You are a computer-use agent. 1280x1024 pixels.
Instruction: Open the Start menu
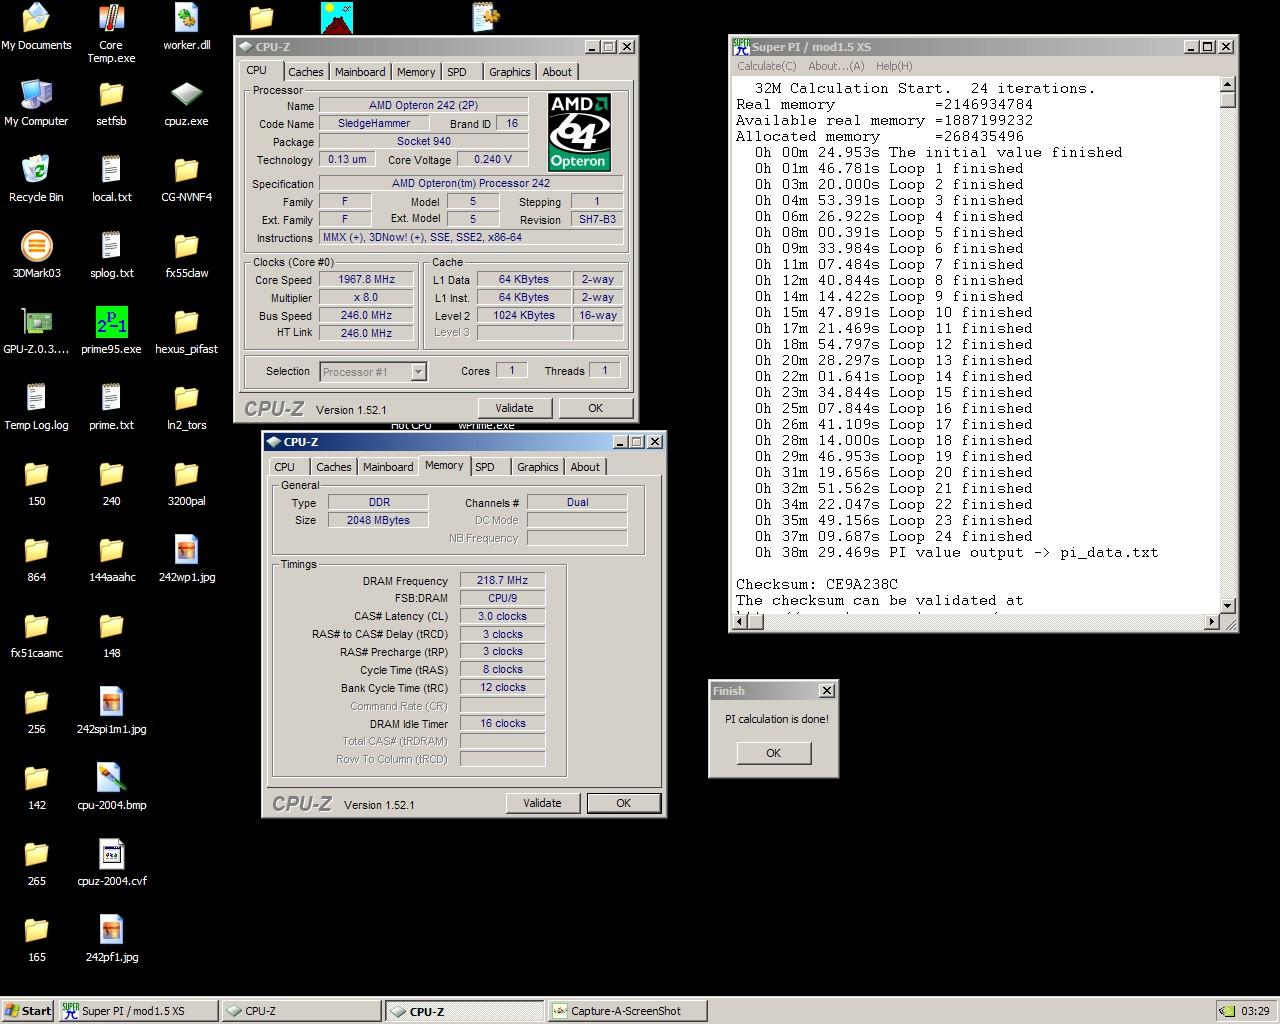tap(28, 1011)
